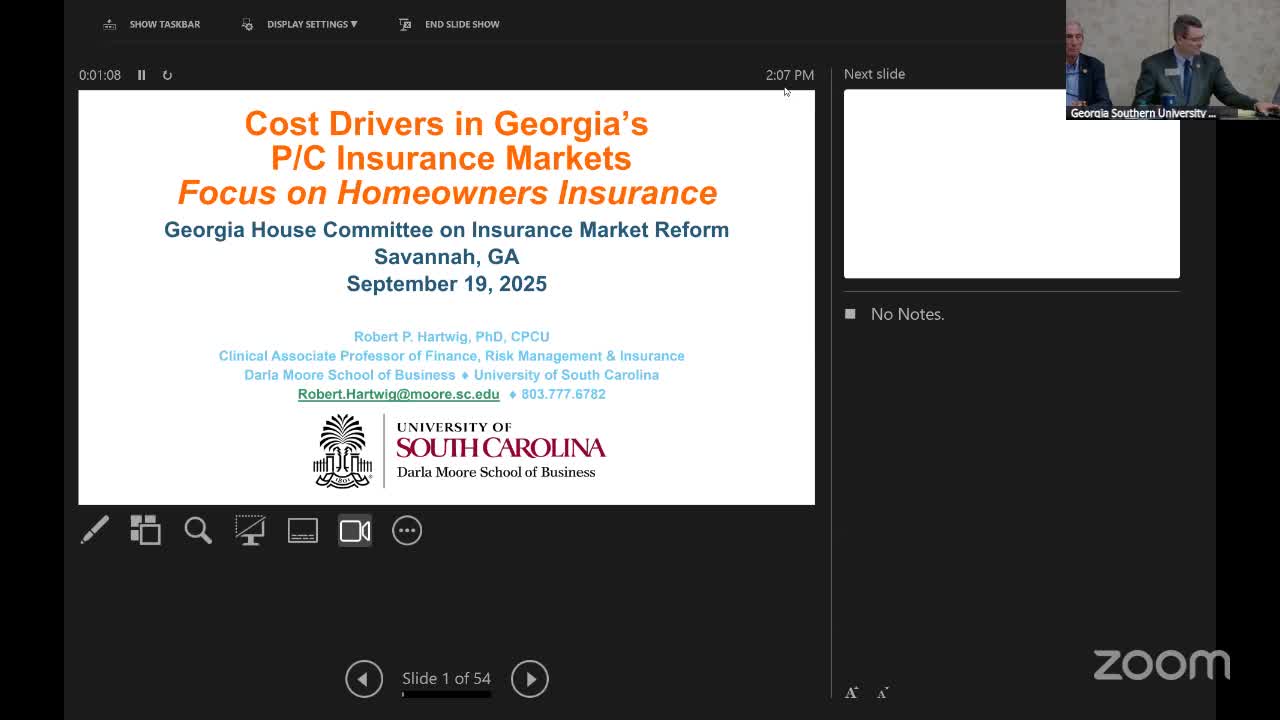Go to the previous slide arrow
Screen dimensions: 1280x720
coord(364,679)
